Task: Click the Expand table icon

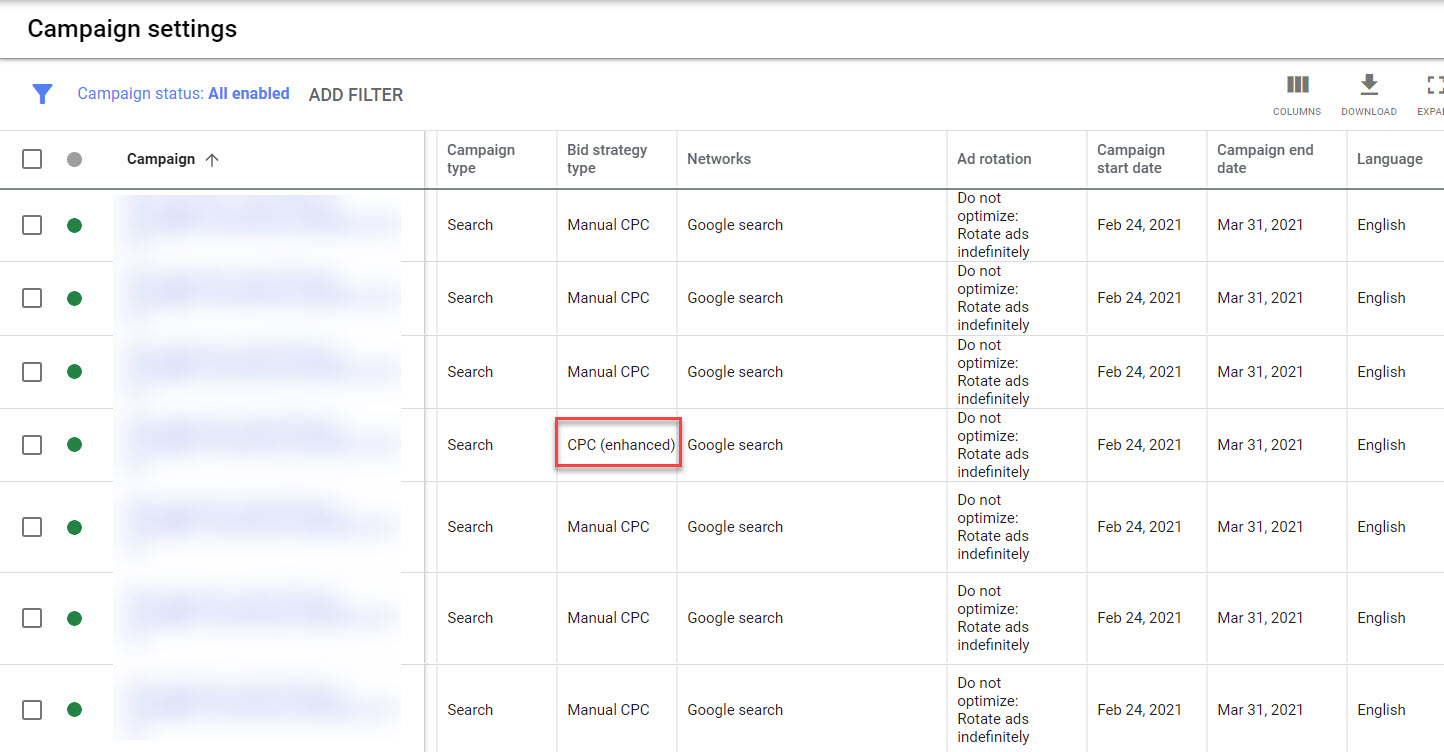Action: (1435, 86)
